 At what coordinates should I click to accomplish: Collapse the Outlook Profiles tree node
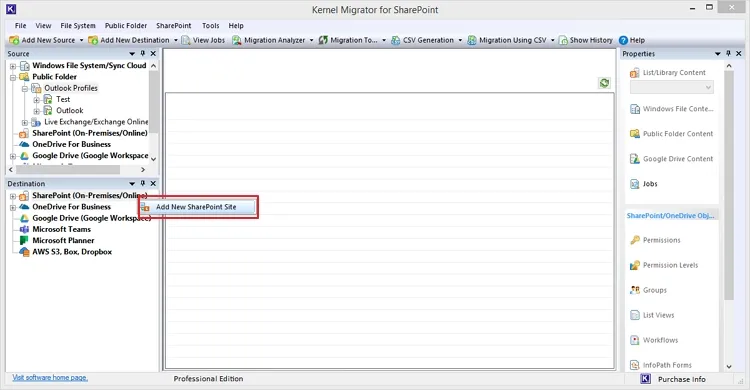[24, 89]
